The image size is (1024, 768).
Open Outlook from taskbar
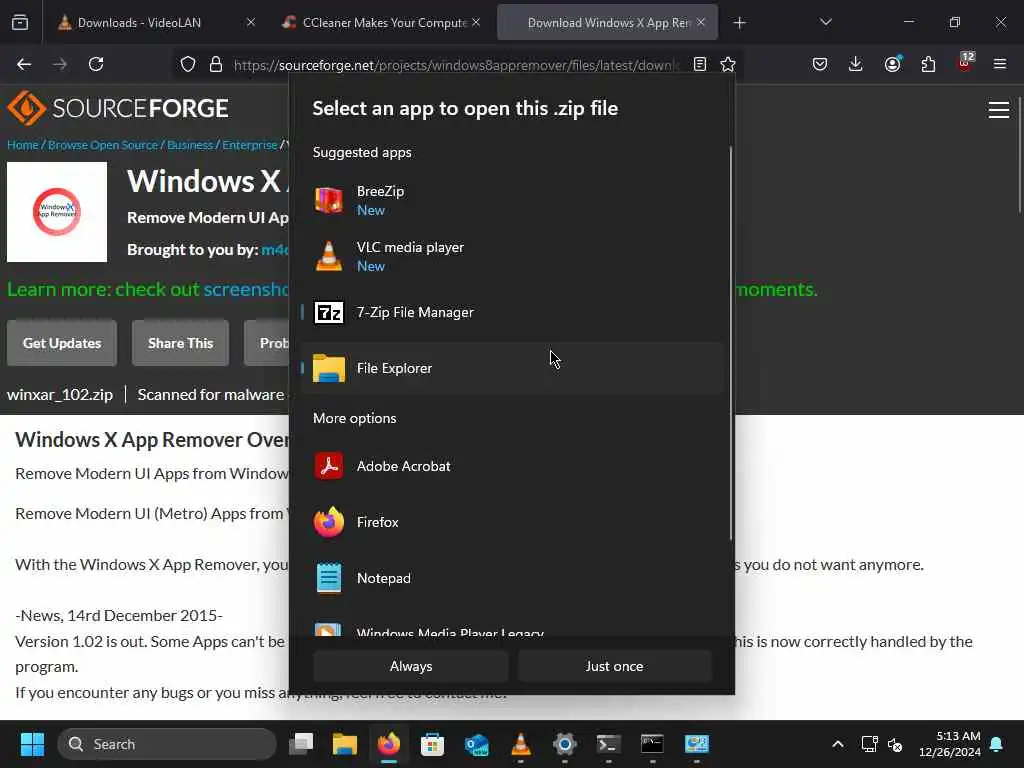(x=477, y=744)
